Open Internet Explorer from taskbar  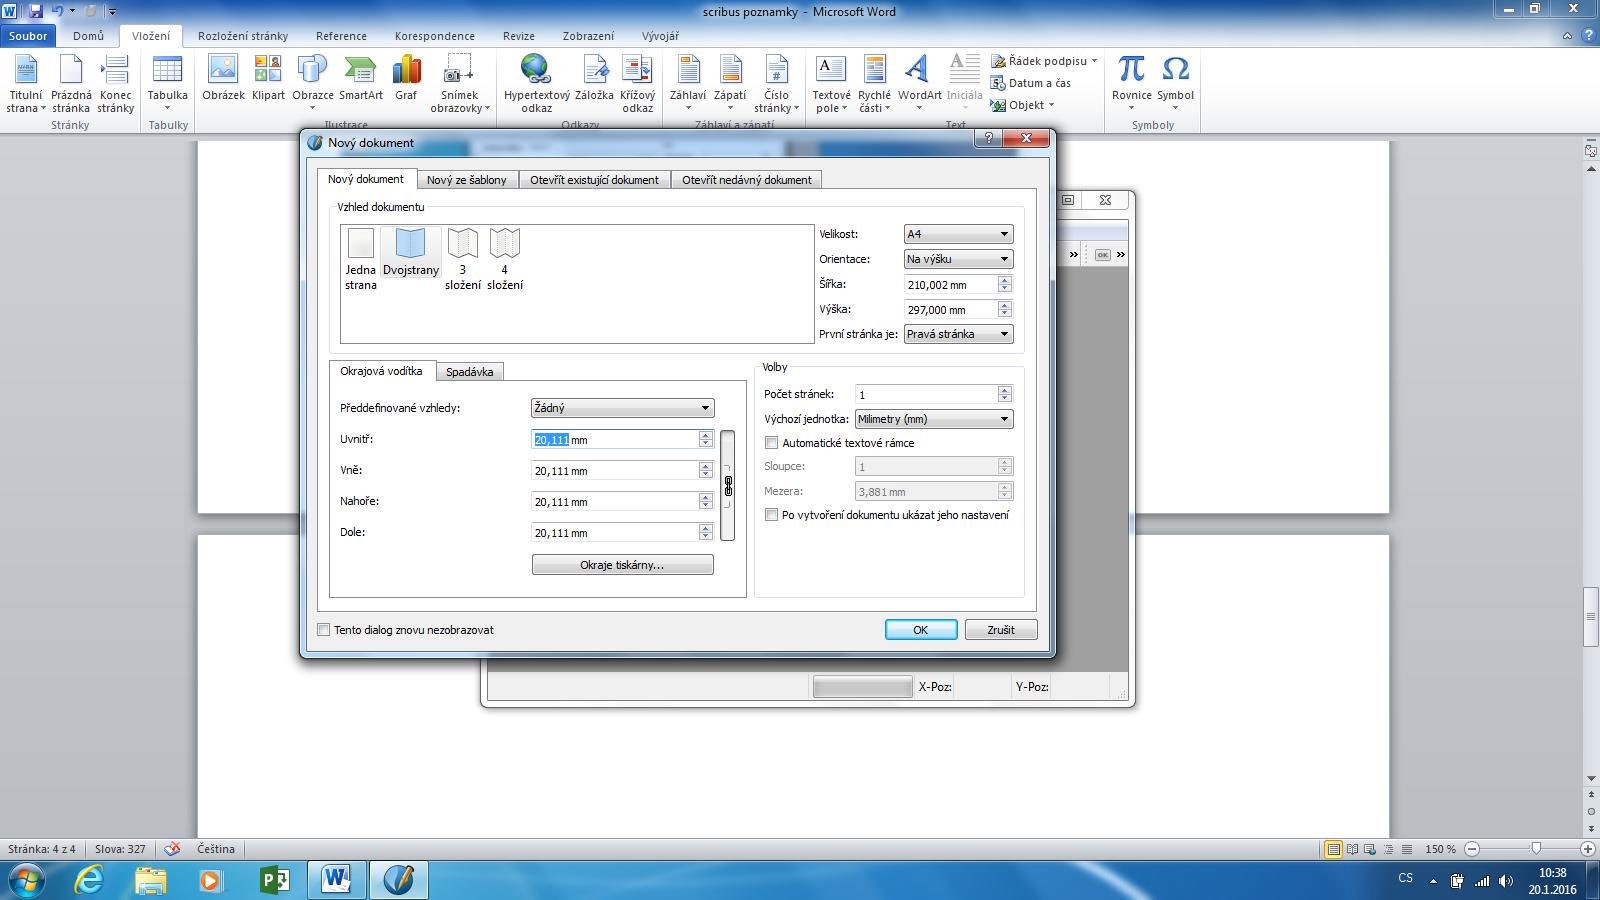[x=89, y=881]
